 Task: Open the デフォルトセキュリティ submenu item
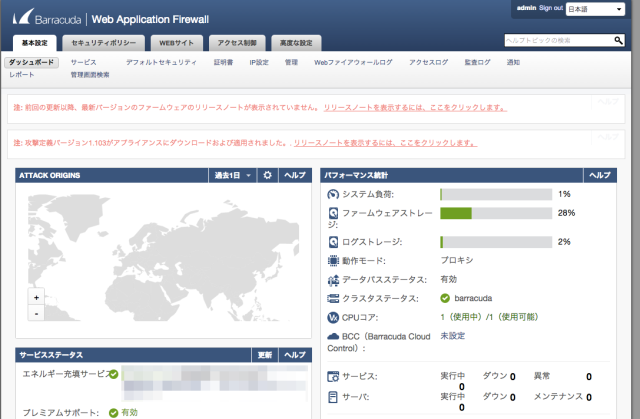(x=161, y=62)
